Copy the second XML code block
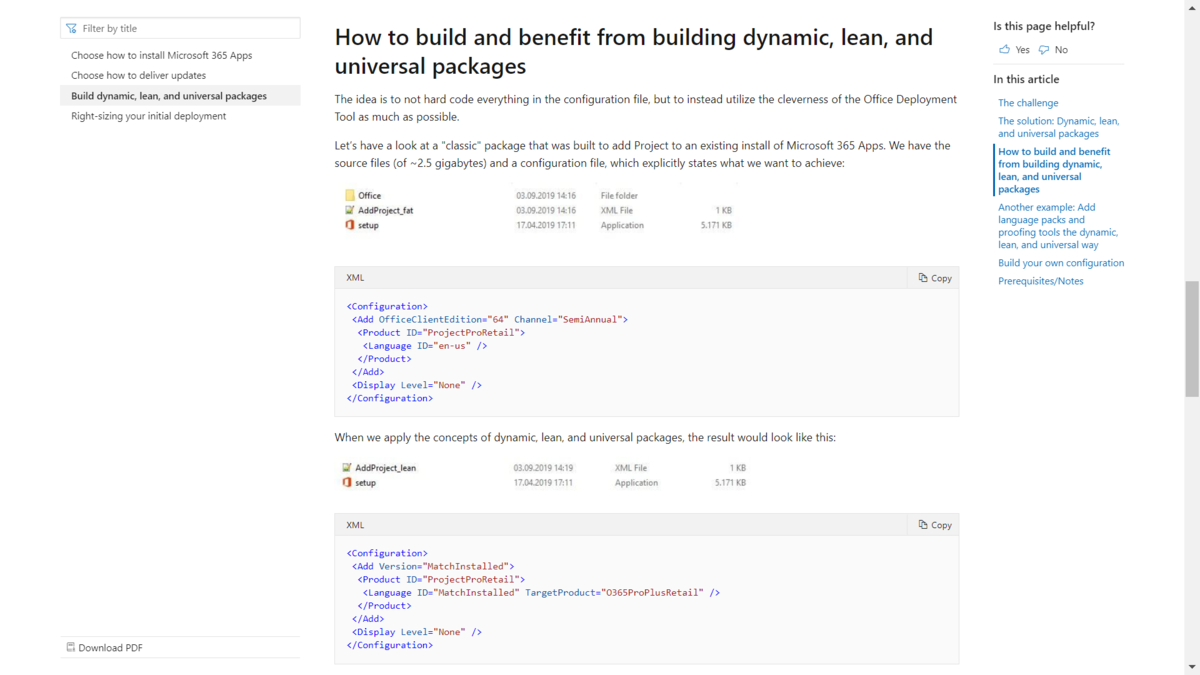This screenshot has height=675, width=1200. [935, 525]
